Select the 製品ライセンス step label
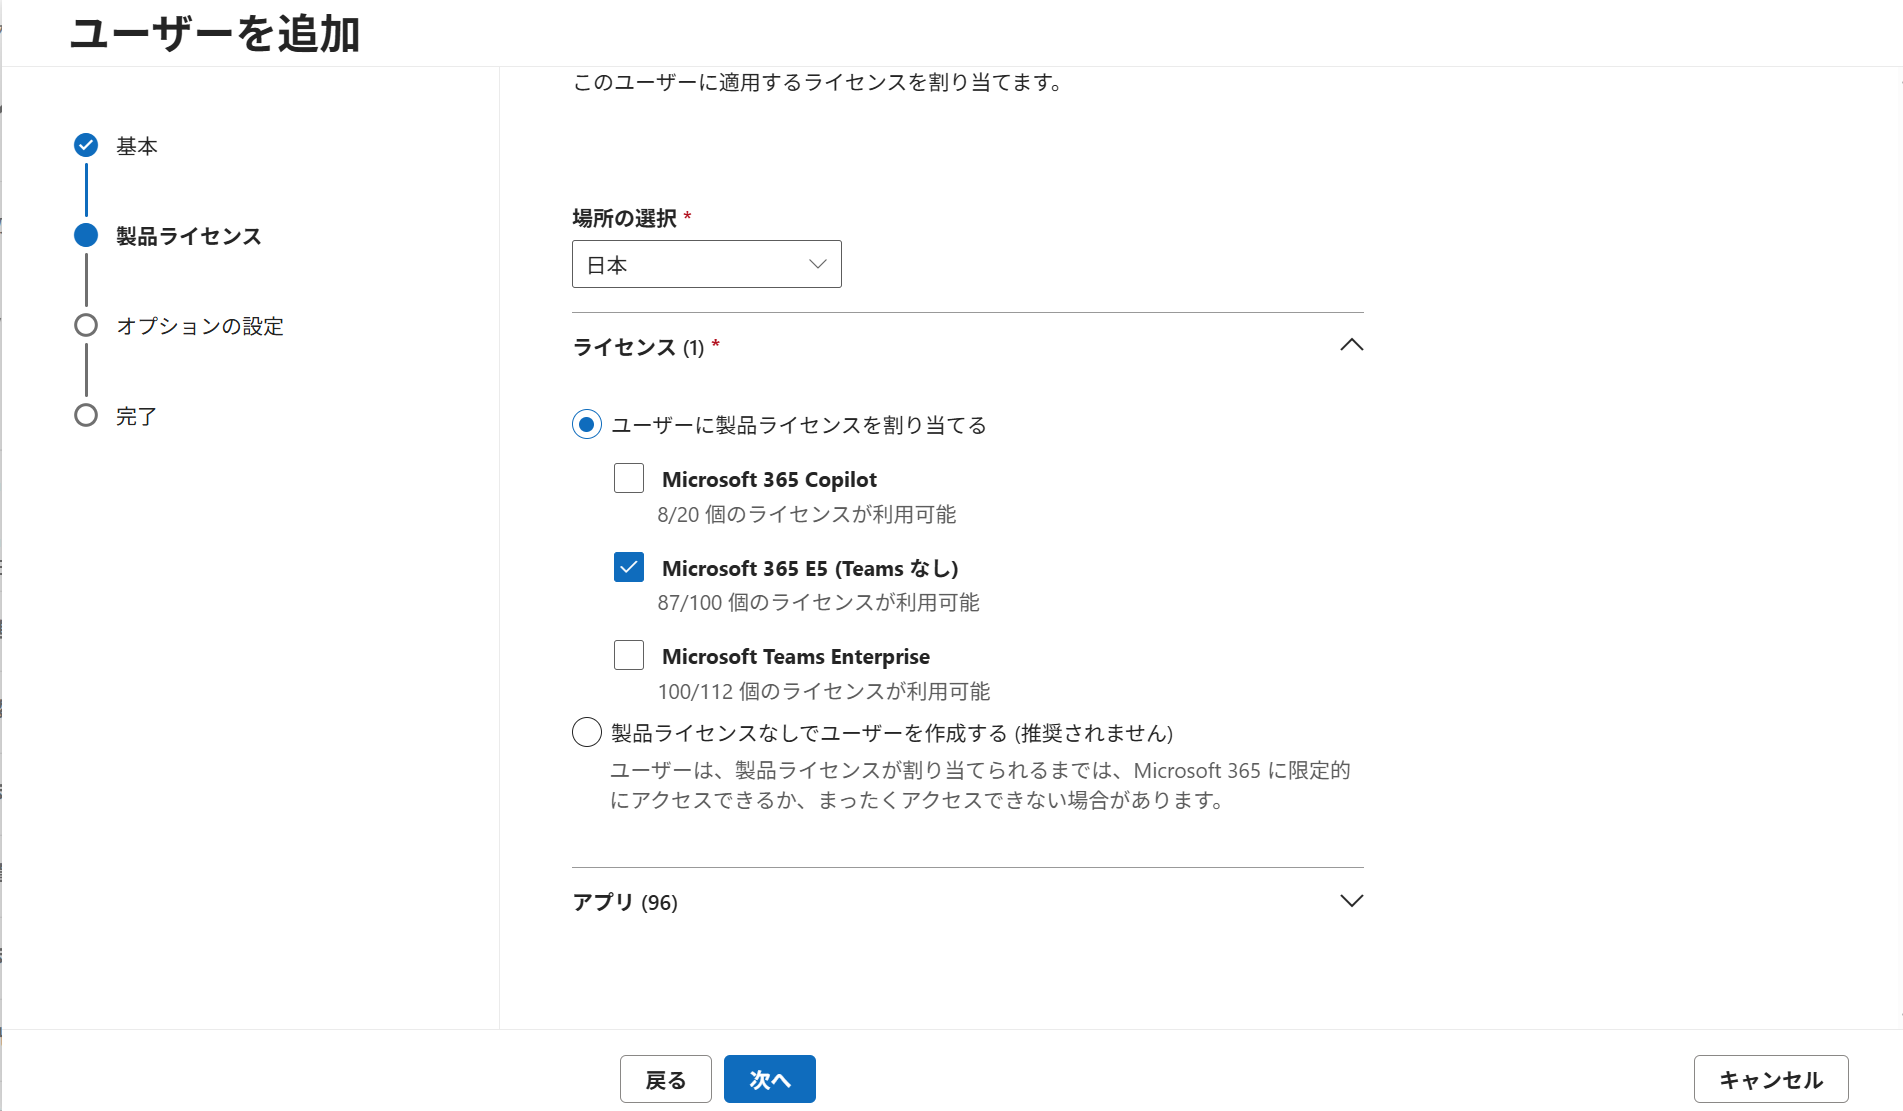The width and height of the screenshot is (1903, 1111). 189,236
